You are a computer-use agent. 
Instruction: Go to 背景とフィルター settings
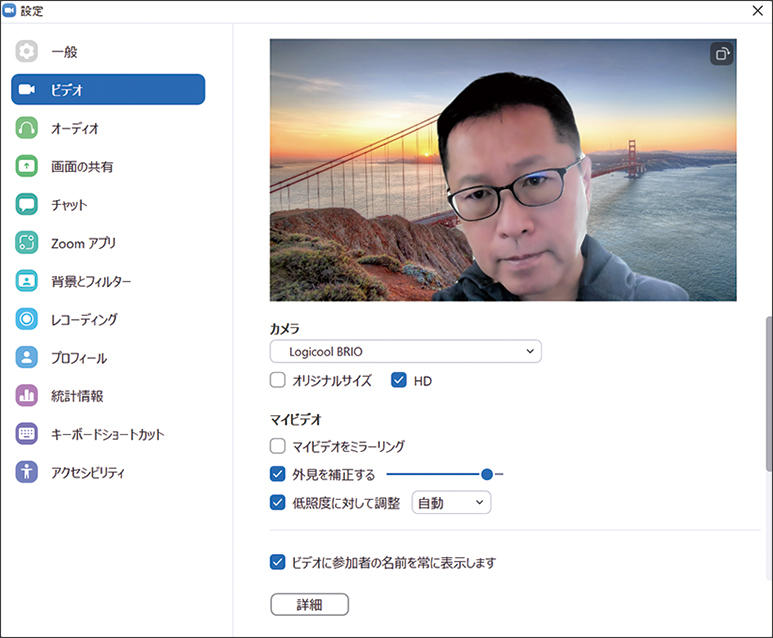108,281
